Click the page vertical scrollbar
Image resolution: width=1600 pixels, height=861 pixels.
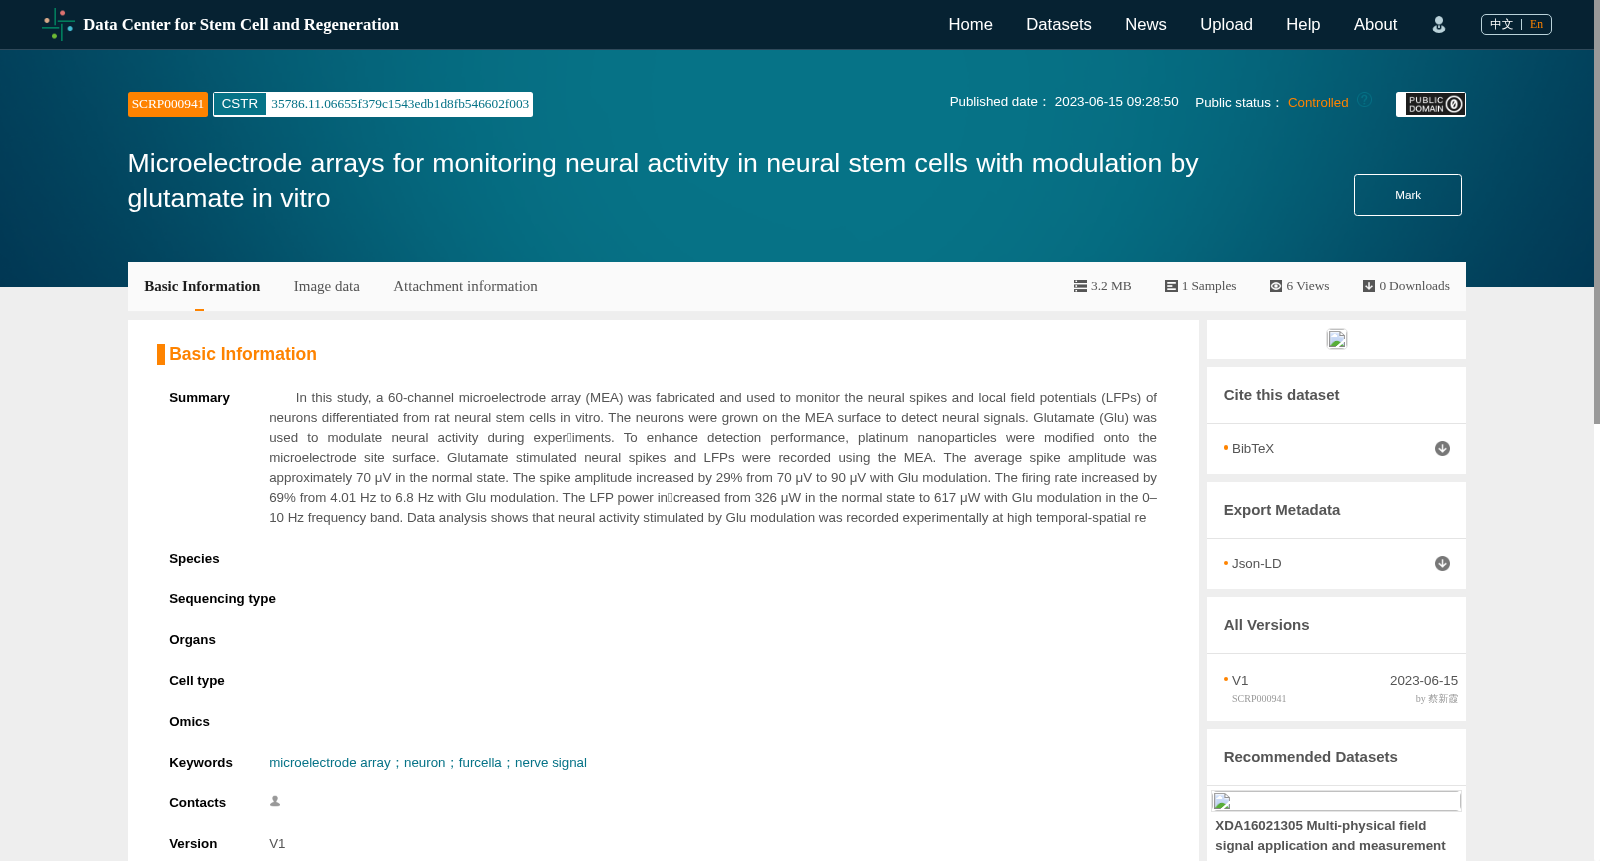coord(1596,212)
